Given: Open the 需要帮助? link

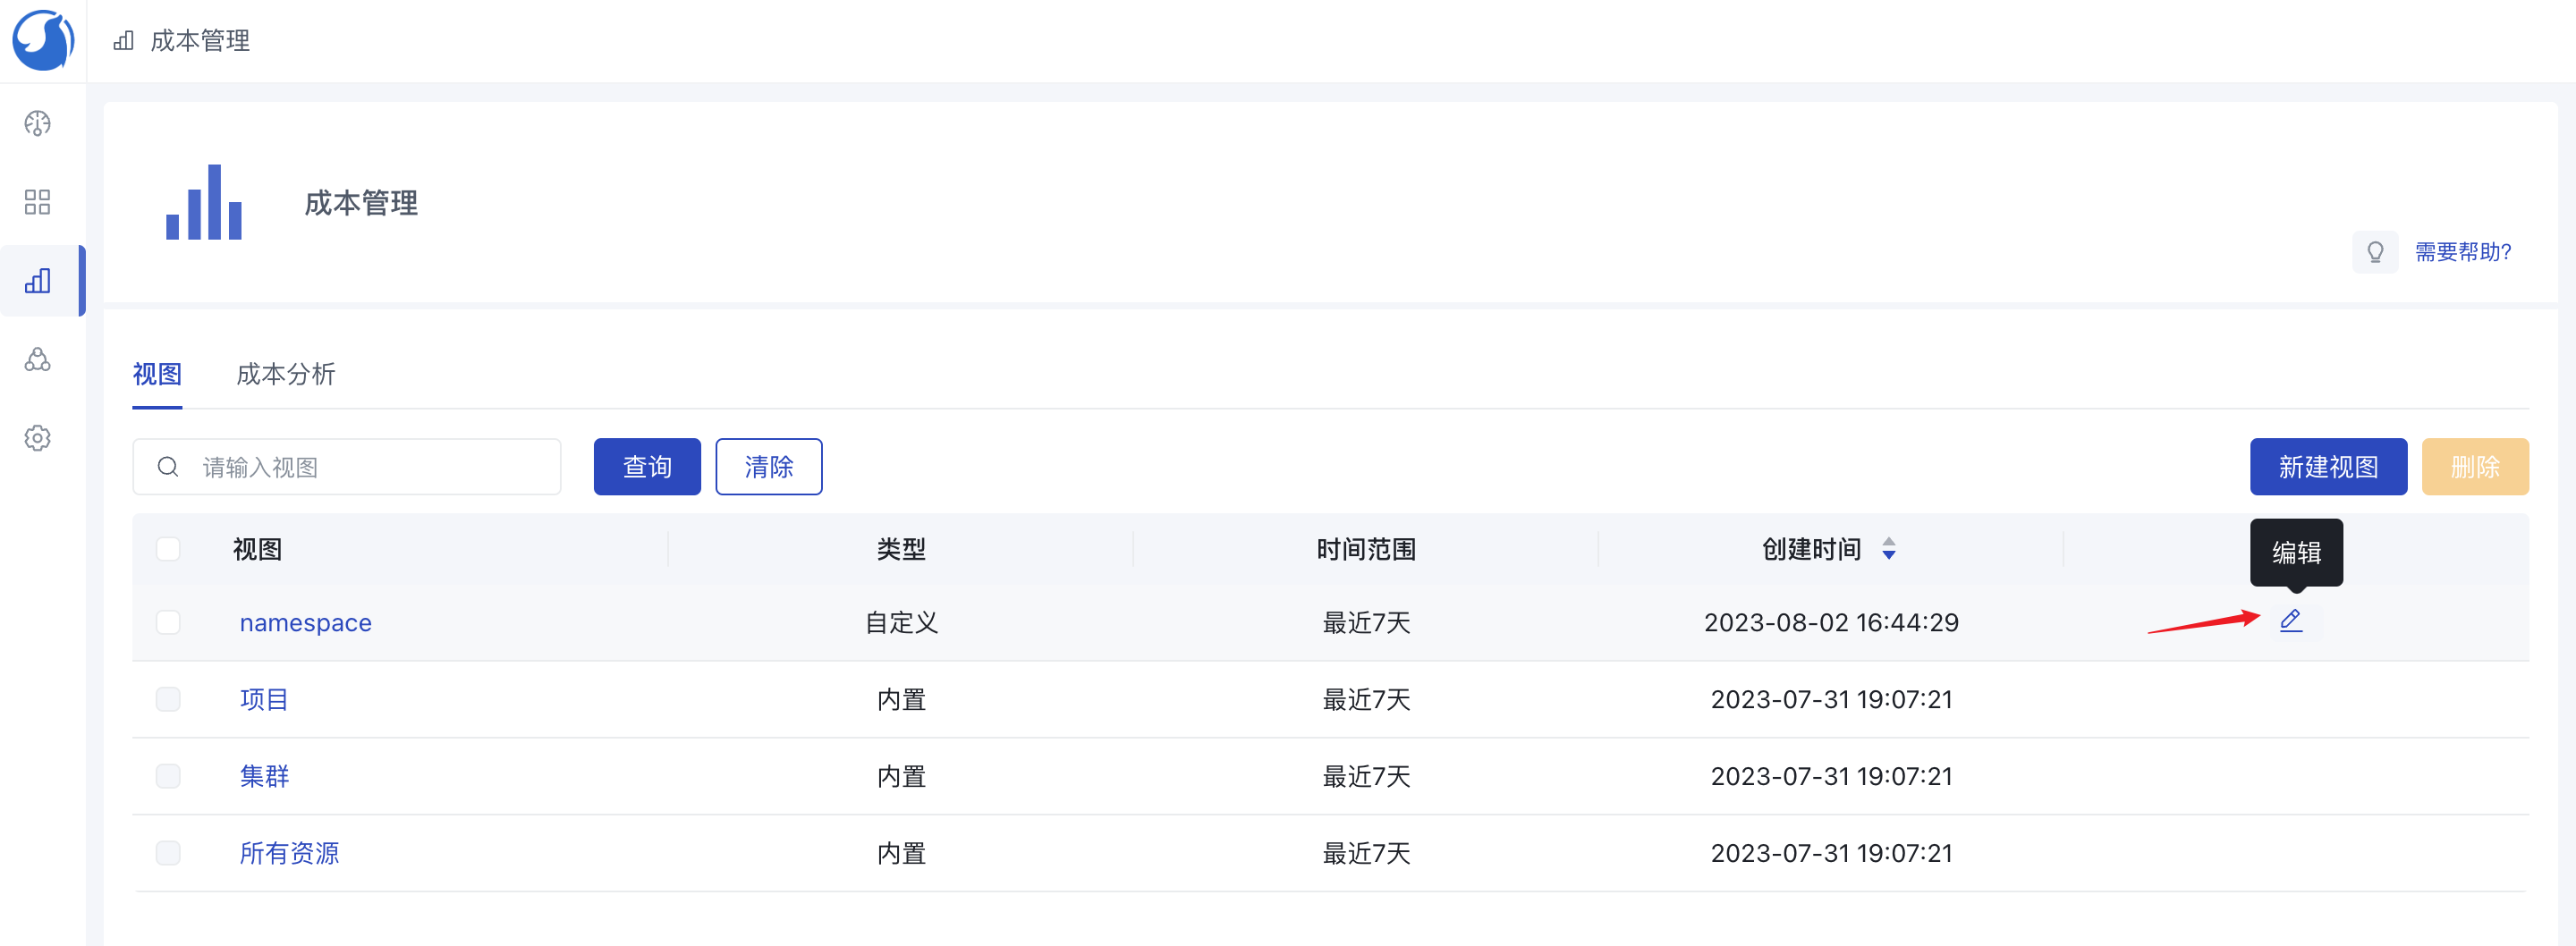Looking at the screenshot, I should (2463, 252).
